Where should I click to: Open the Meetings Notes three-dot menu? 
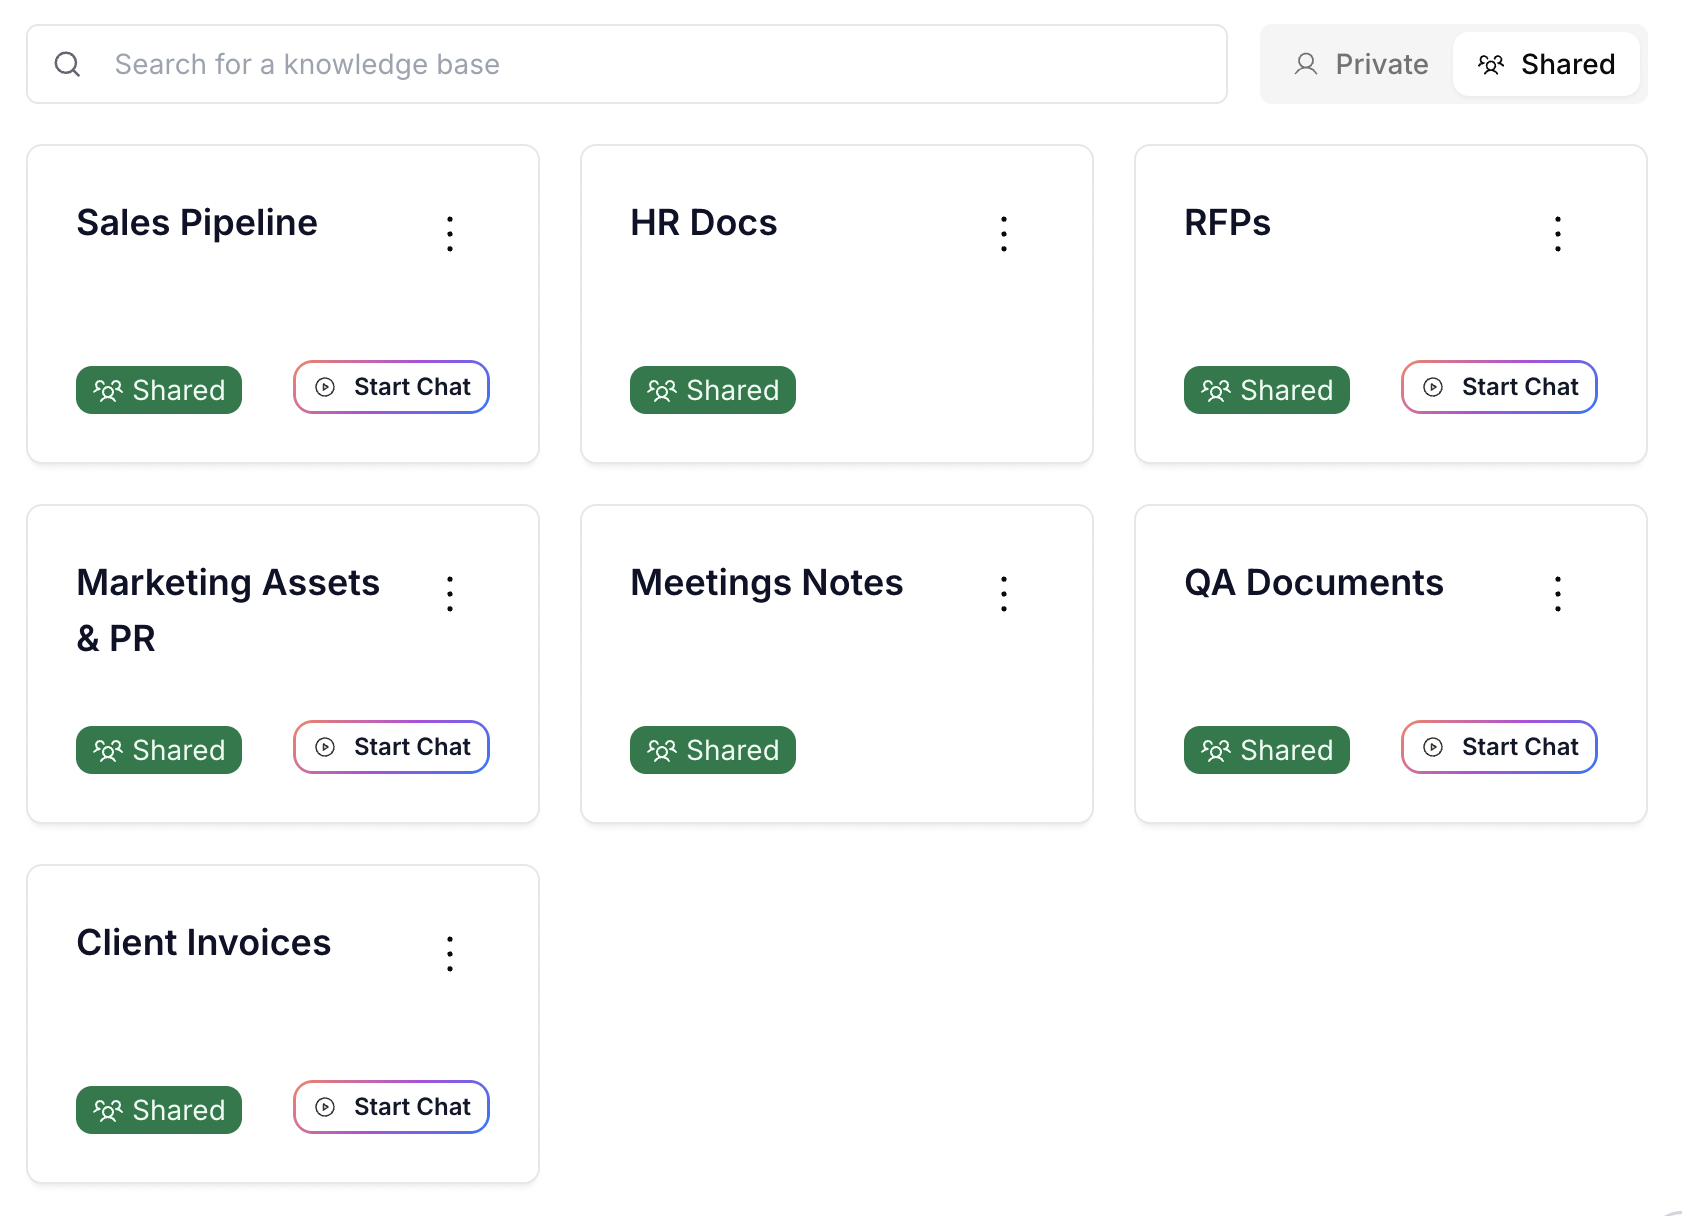[x=1004, y=593]
